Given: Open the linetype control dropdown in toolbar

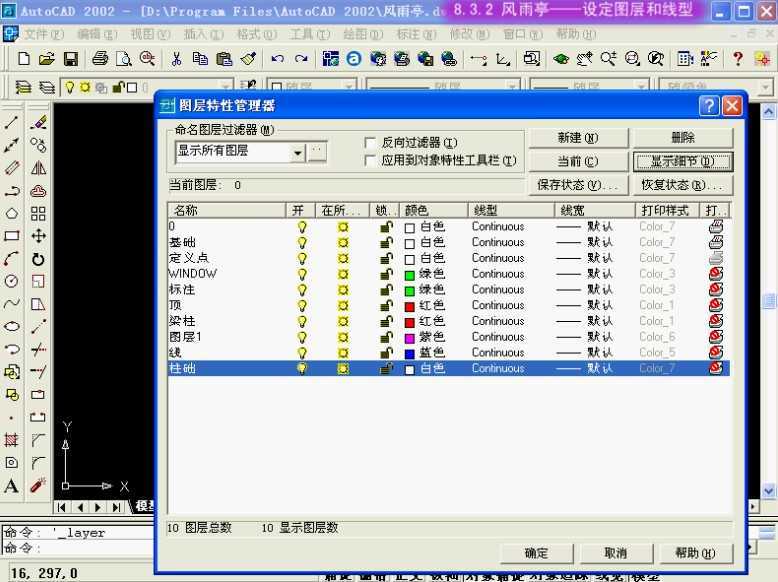Looking at the screenshot, I should pos(512,88).
